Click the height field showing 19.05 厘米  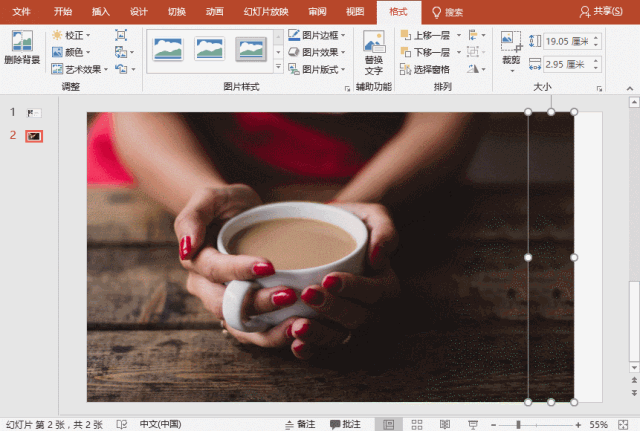point(567,41)
